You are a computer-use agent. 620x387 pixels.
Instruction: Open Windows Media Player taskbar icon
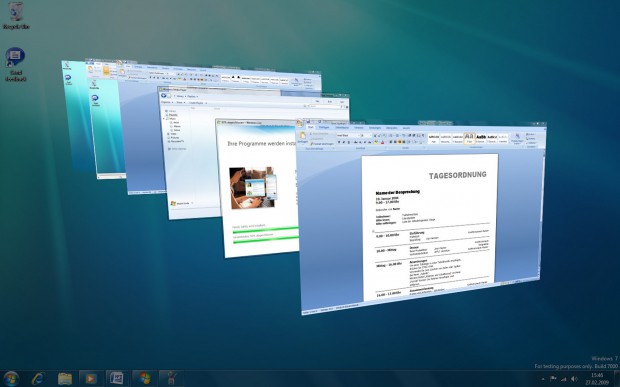[x=90, y=378]
